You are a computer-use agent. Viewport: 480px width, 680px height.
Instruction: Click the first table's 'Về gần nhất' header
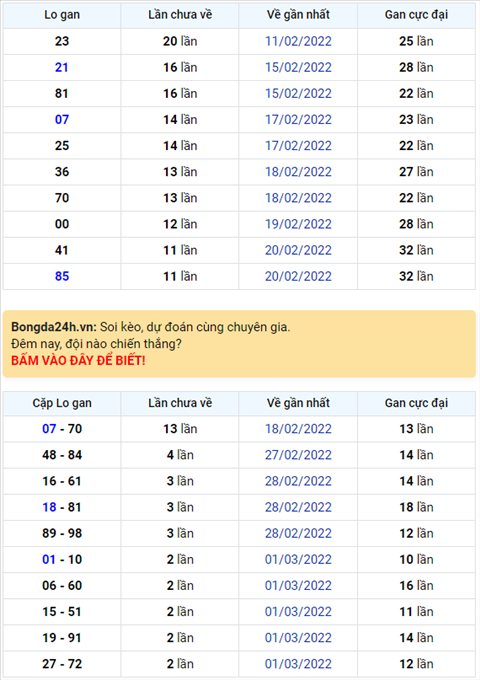[x=298, y=15]
